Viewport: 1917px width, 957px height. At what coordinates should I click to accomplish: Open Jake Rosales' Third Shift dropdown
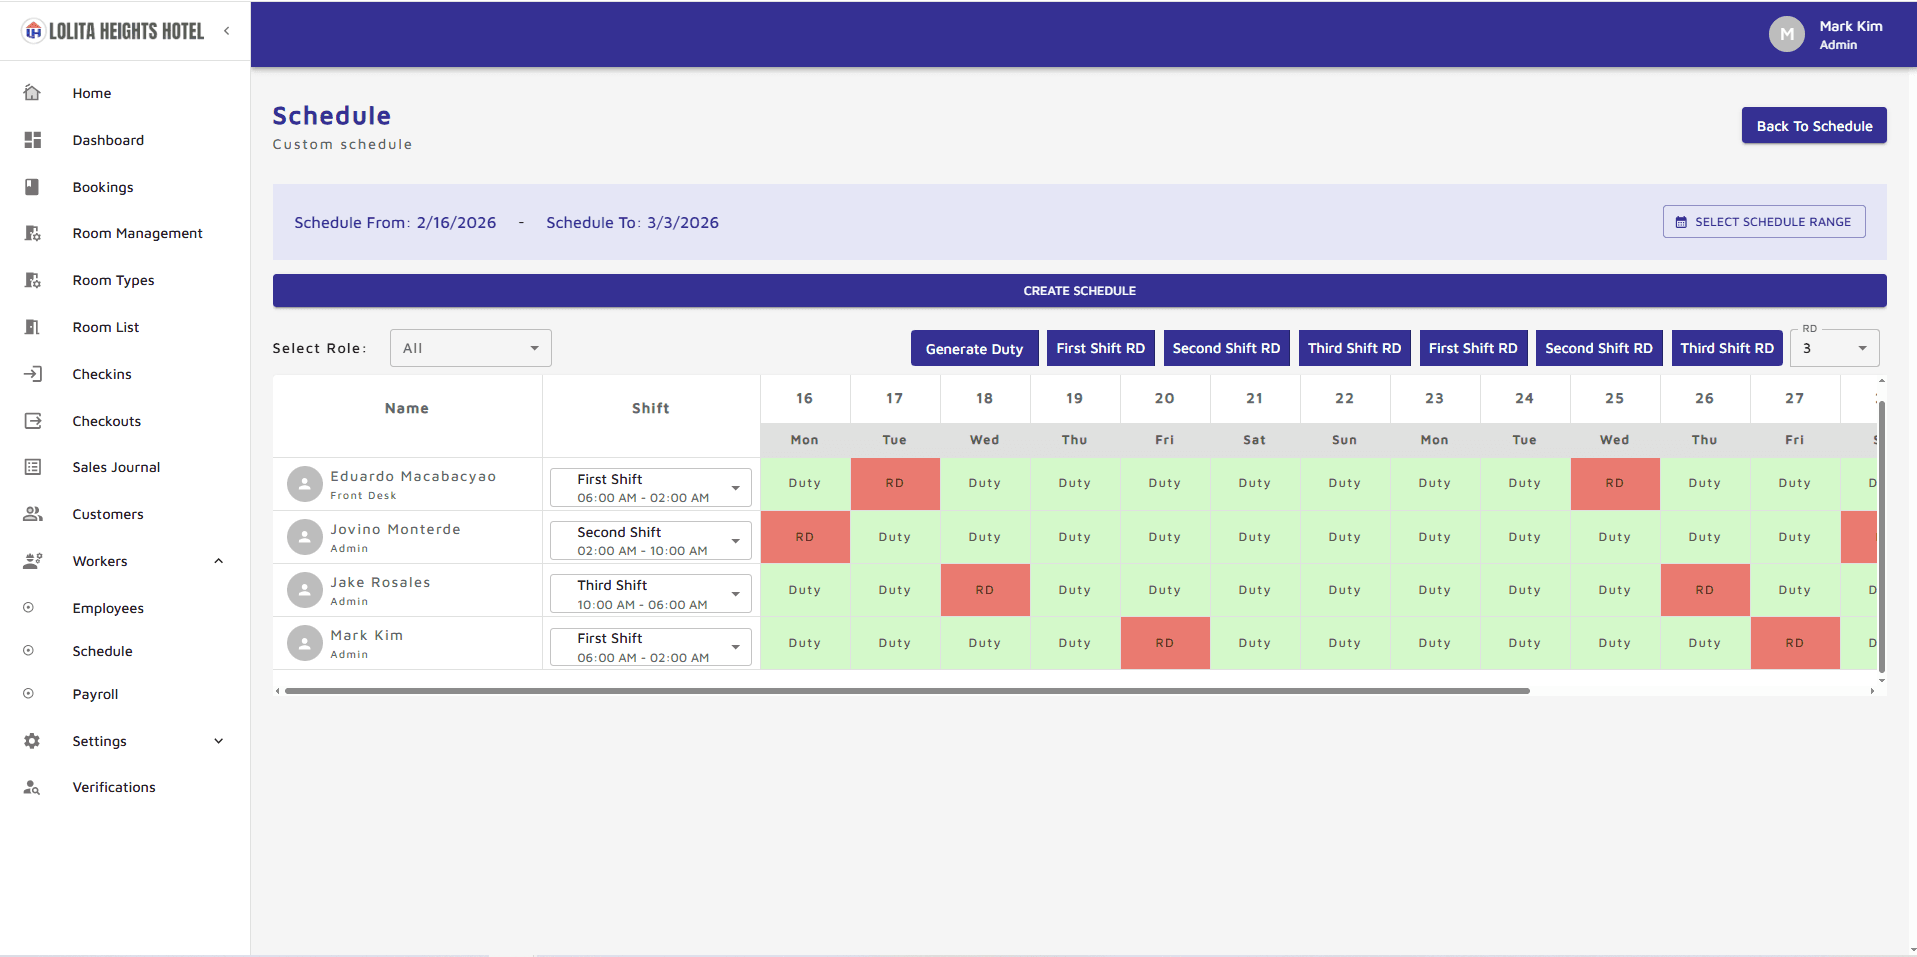(x=650, y=594)
